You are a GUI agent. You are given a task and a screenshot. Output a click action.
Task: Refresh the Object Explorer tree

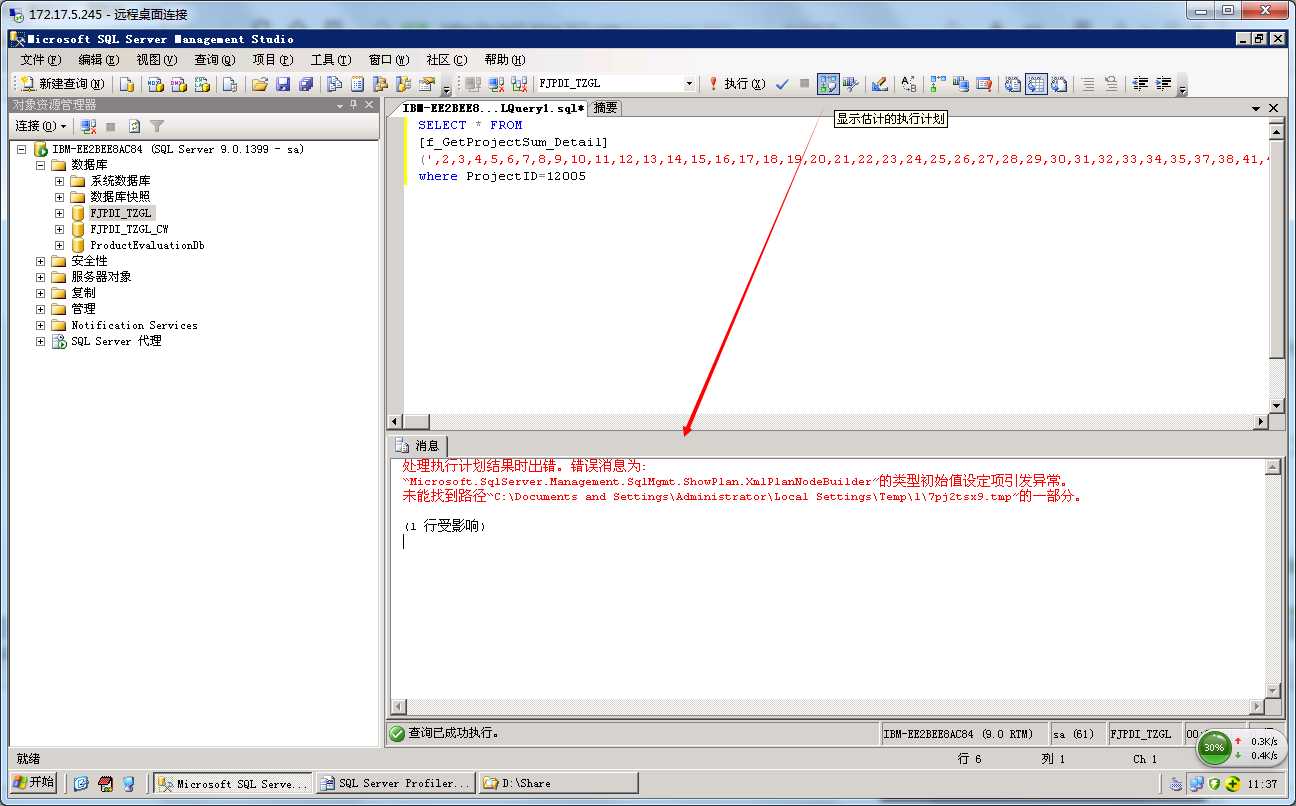coord(134,126)
